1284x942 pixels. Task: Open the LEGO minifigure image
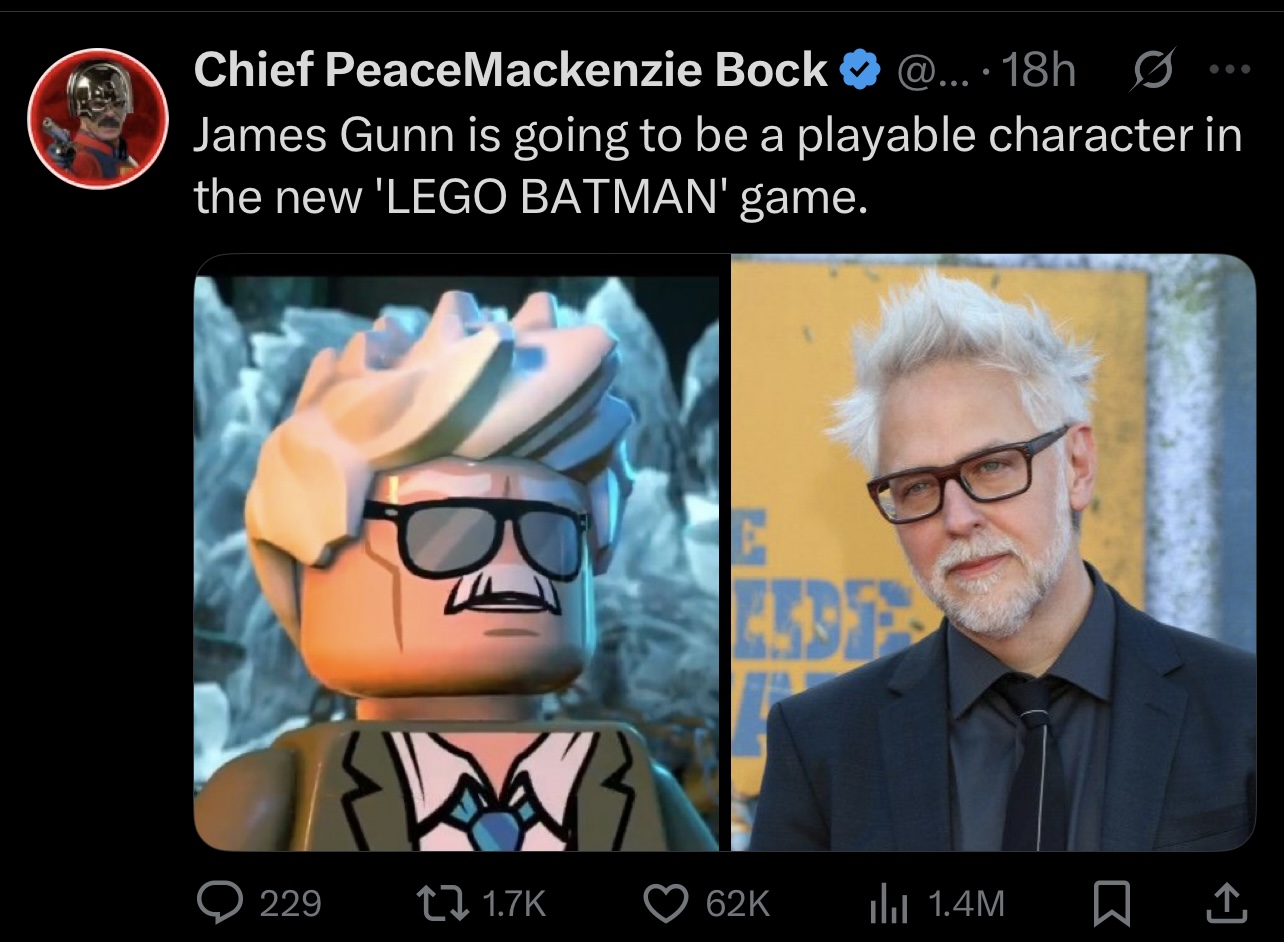point(456,552)
